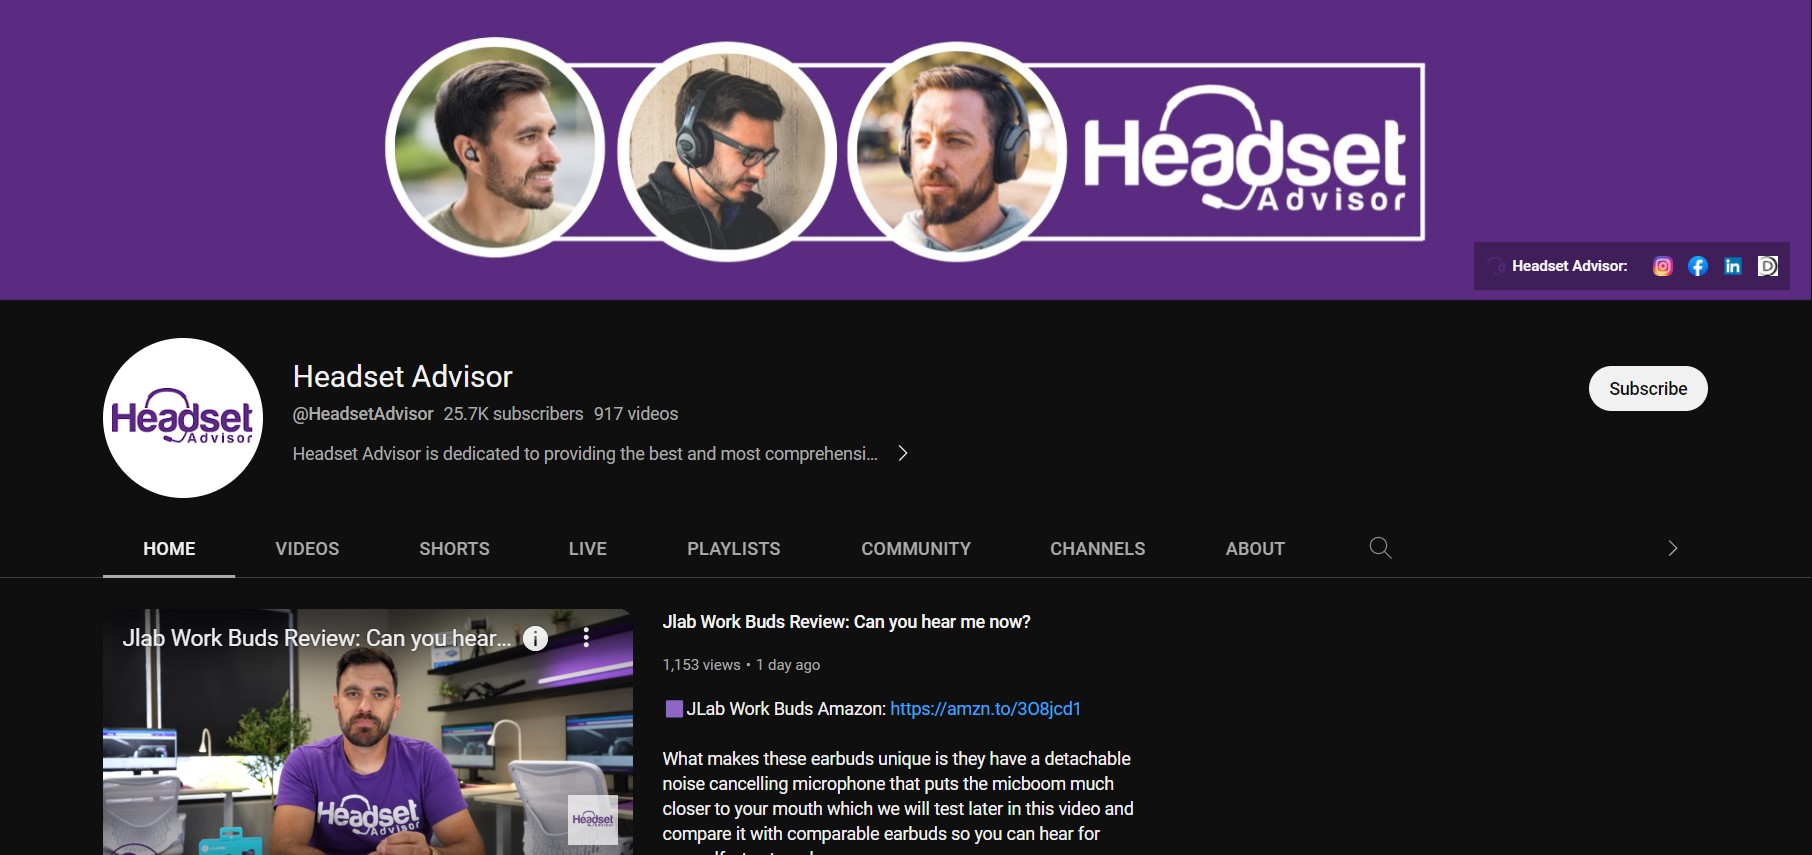
Task: Switch to the Videos tab
Action: (307, 549)
